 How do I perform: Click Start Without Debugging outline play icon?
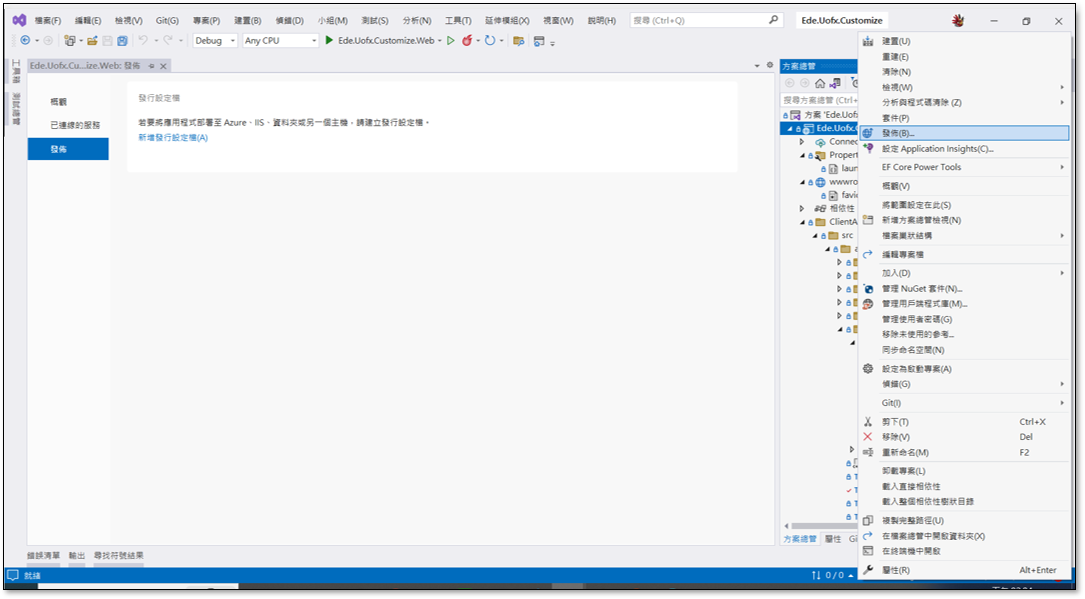coord(451,41)
